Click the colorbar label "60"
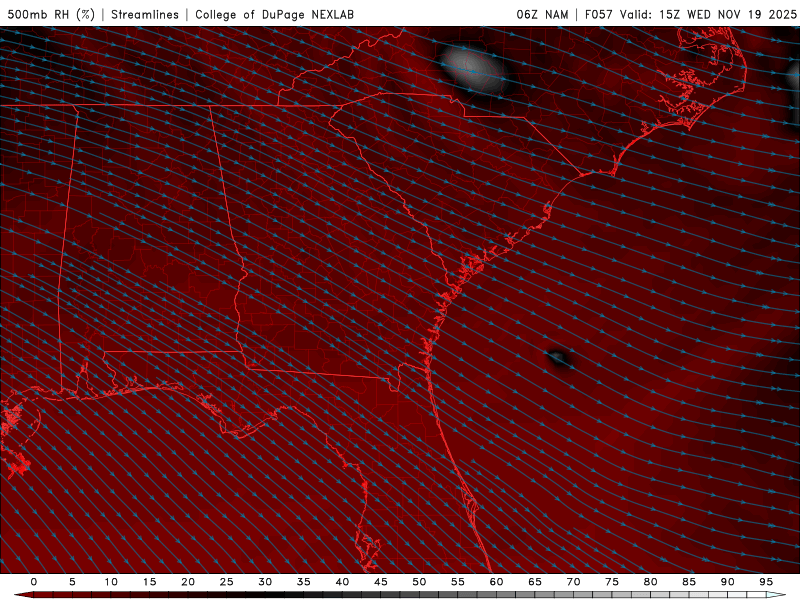 pos(496,582)
